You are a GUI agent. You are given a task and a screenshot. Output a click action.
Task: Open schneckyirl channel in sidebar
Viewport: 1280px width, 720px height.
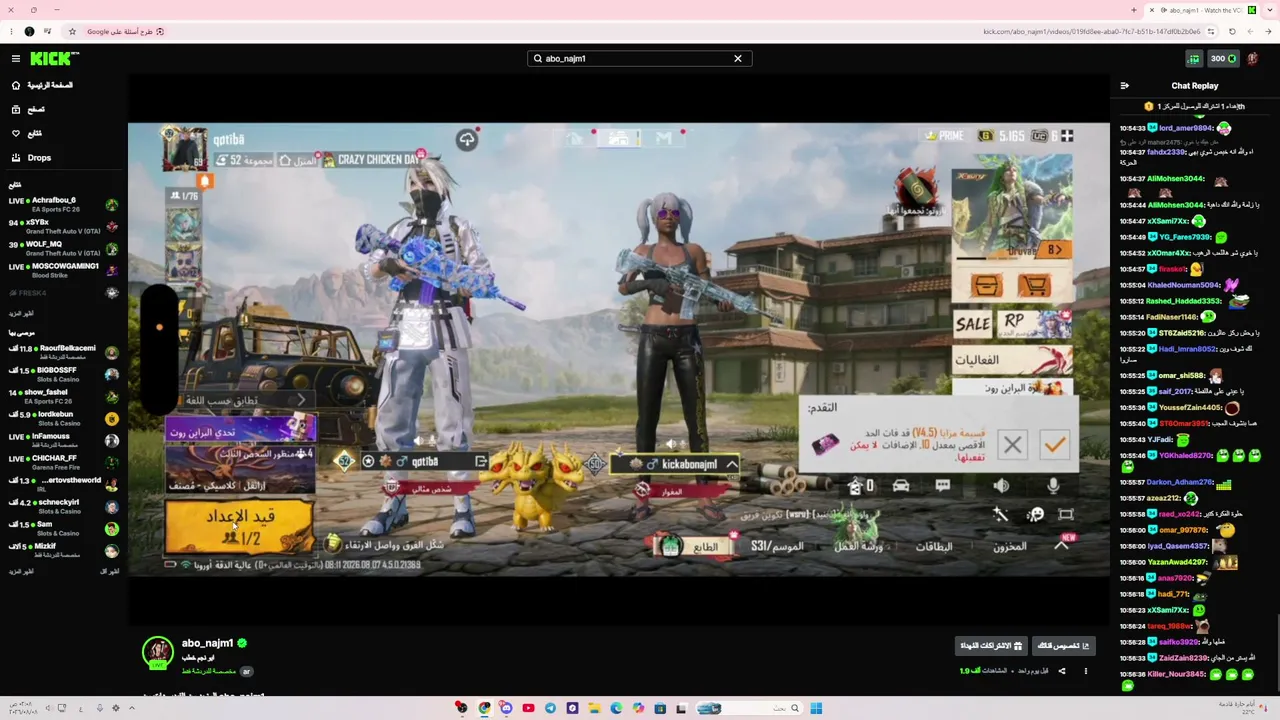(62, 506)
